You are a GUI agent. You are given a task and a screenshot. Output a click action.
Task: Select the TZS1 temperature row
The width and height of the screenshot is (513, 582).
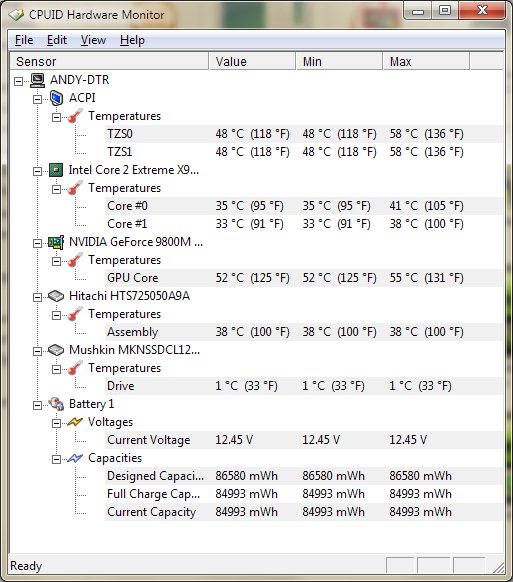[x=304, y=152]
